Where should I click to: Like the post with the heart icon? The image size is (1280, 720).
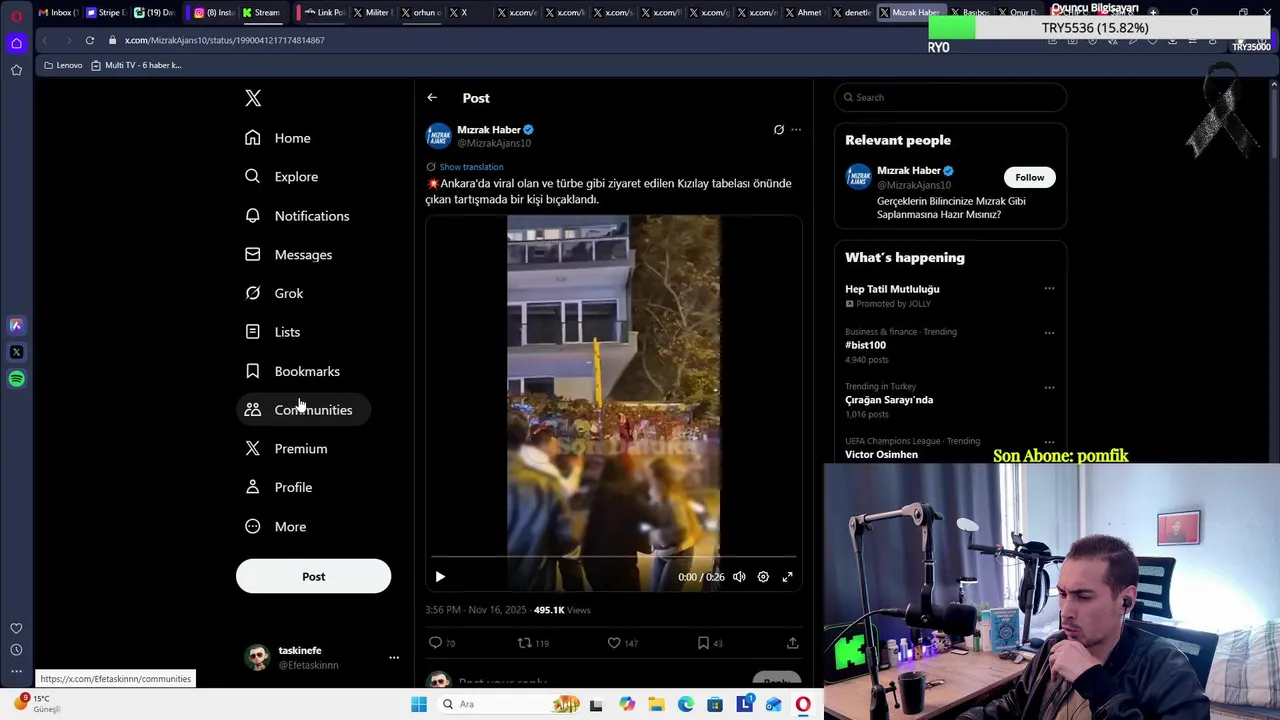(x=614, y=643)
